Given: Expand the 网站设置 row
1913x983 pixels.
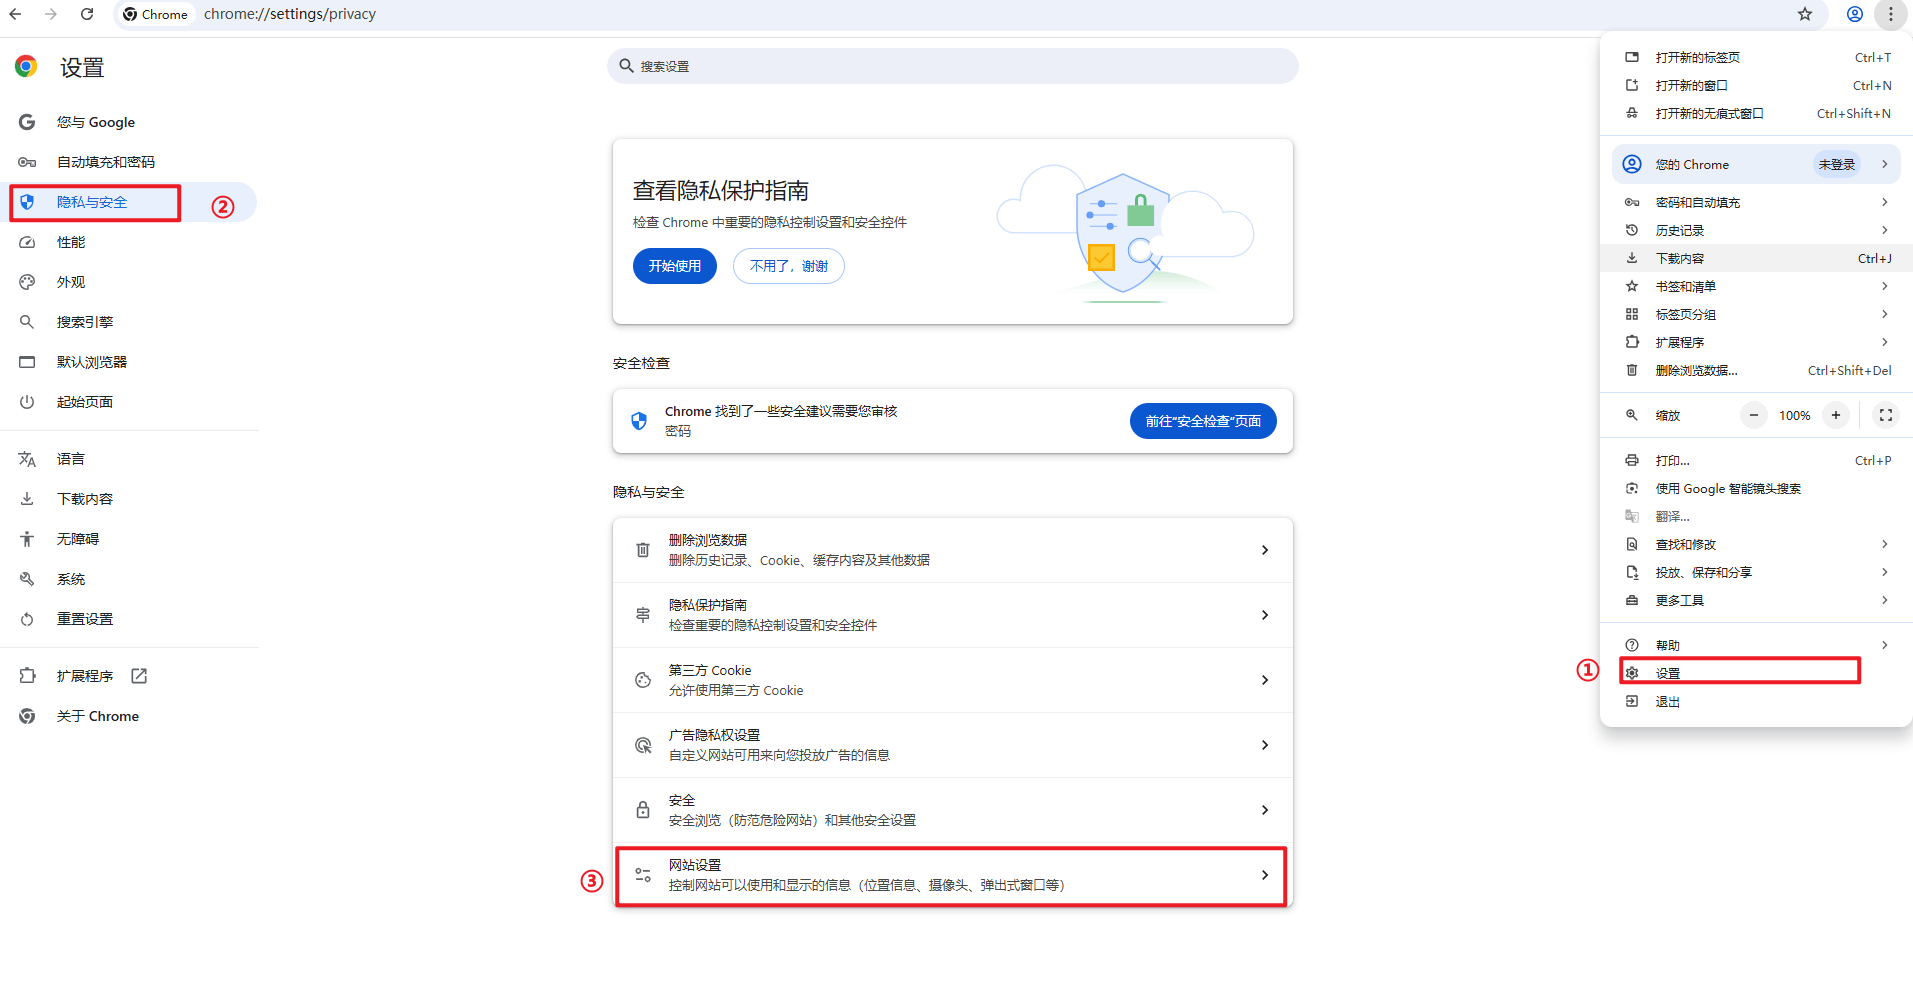Looking at the screenshot, I should click(x=951, y=875).
